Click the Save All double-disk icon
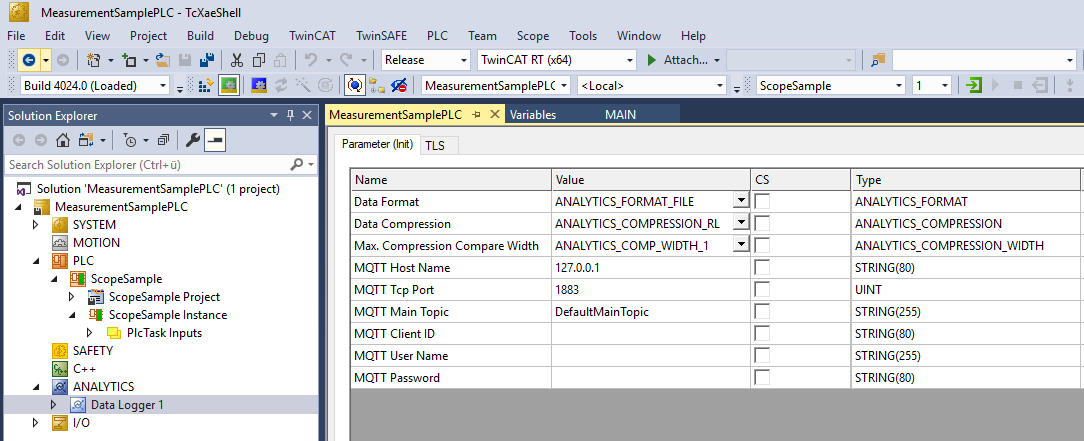This screenshot has height=441, width=1084. [206, 60]
